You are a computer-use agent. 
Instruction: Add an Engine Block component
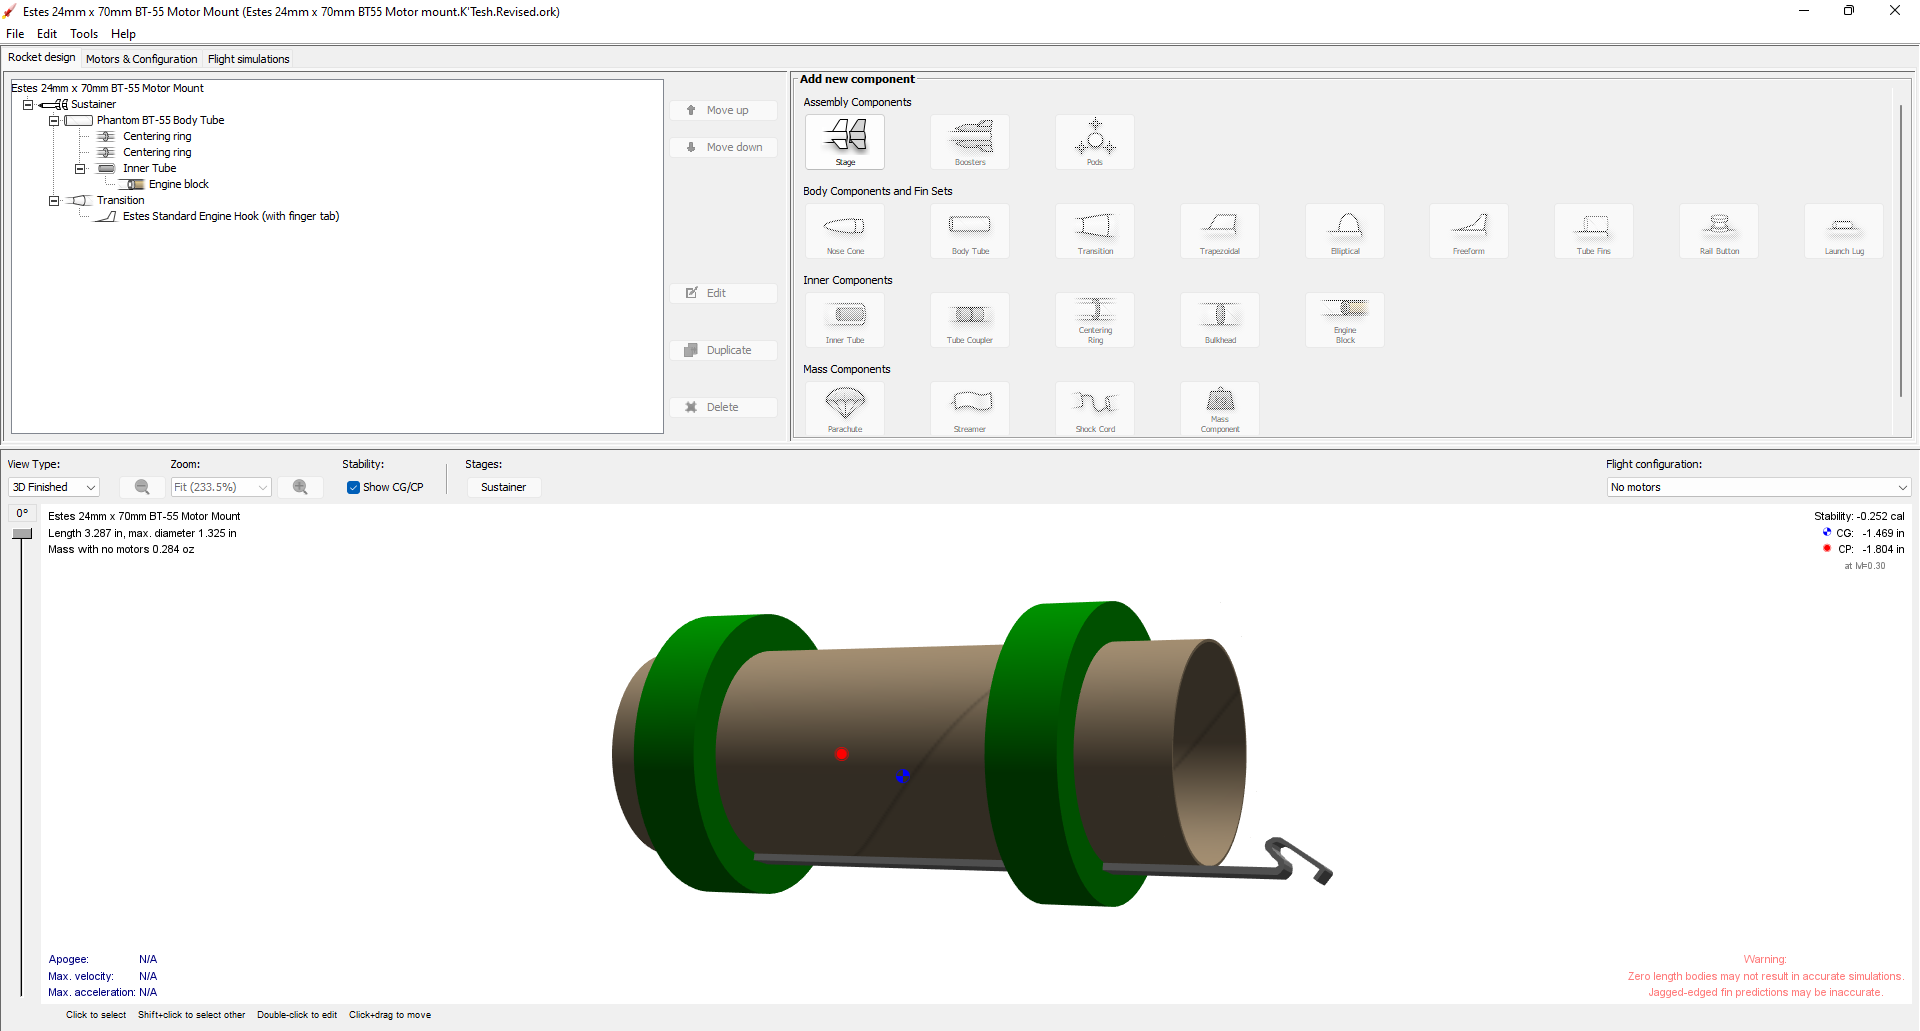point(1345,320)
